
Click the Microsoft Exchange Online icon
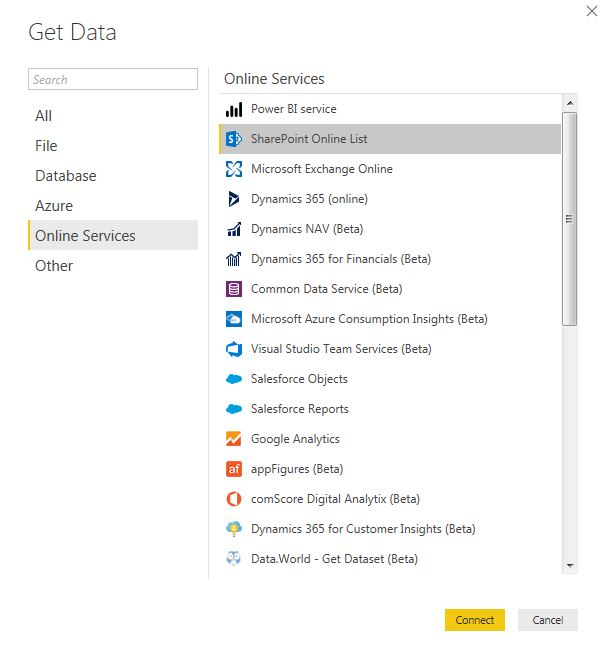(x=234, y=169)
